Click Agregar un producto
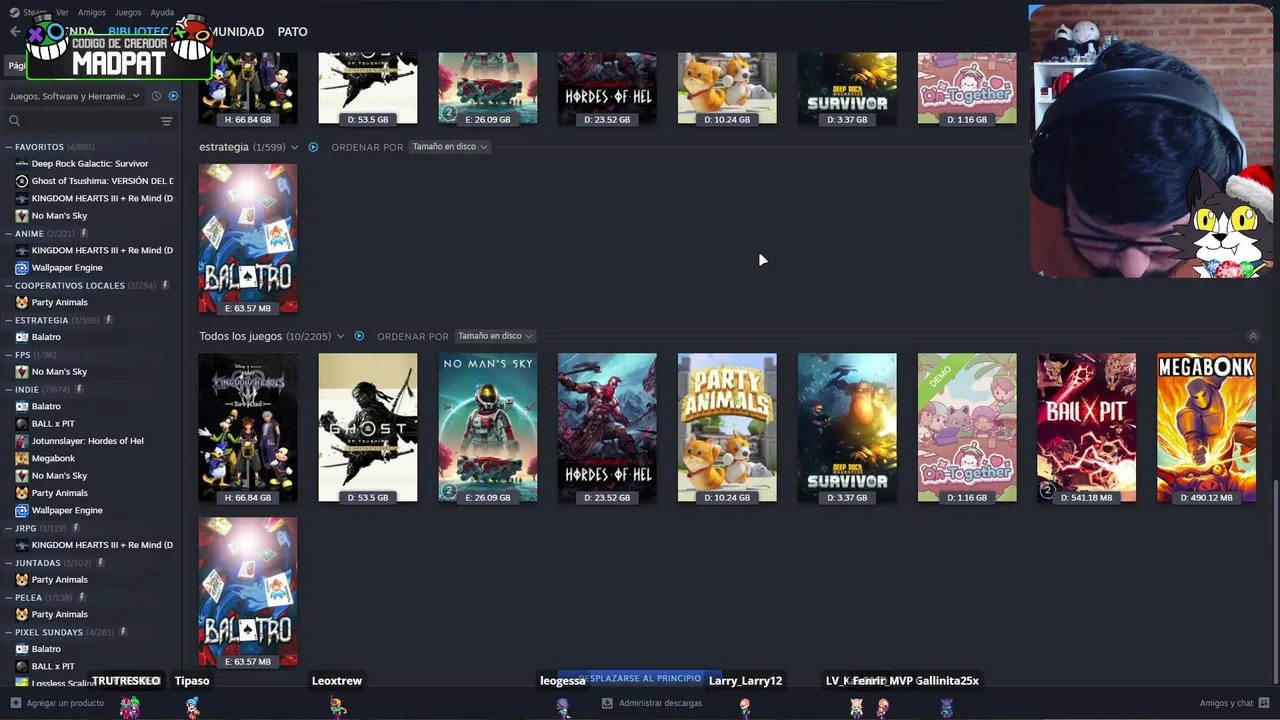 tap(65, 703)
